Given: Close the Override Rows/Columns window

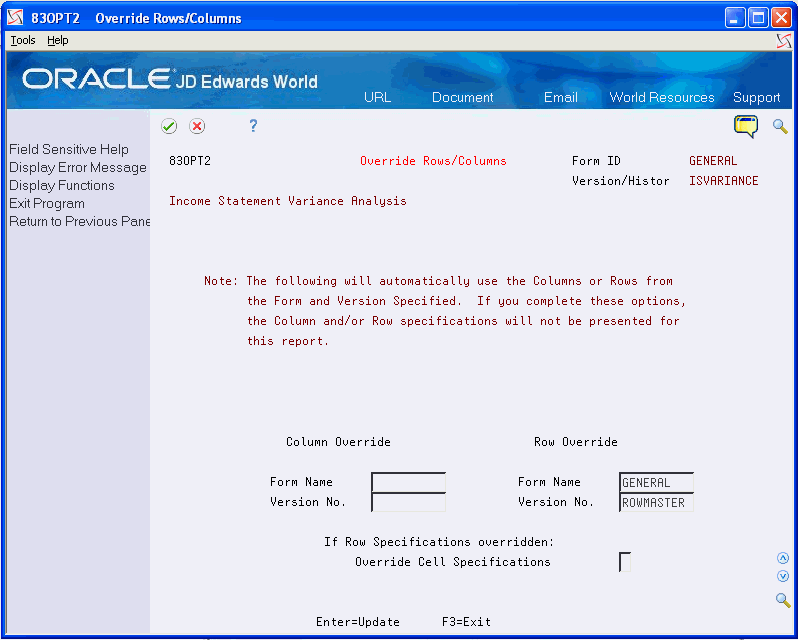Looking at the screenshot, I should (x=781, y=18).
